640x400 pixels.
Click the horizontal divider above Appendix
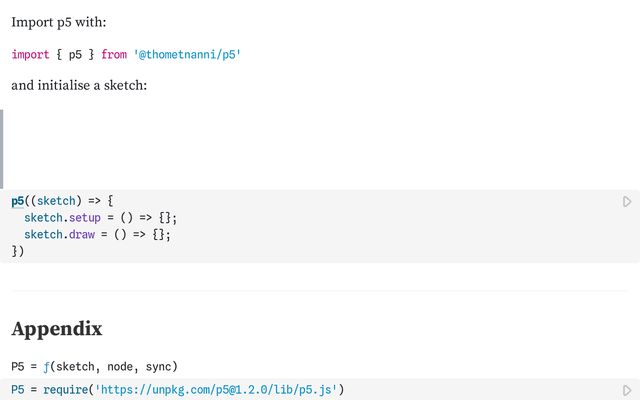320,291
